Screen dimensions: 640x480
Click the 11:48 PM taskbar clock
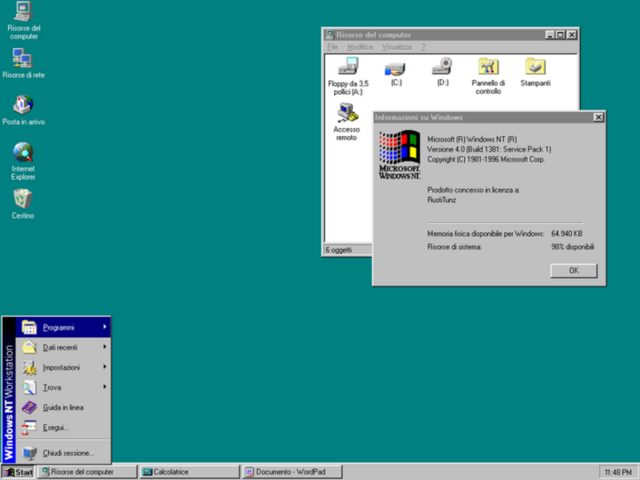pyautogui.click(x=618, y=472)
